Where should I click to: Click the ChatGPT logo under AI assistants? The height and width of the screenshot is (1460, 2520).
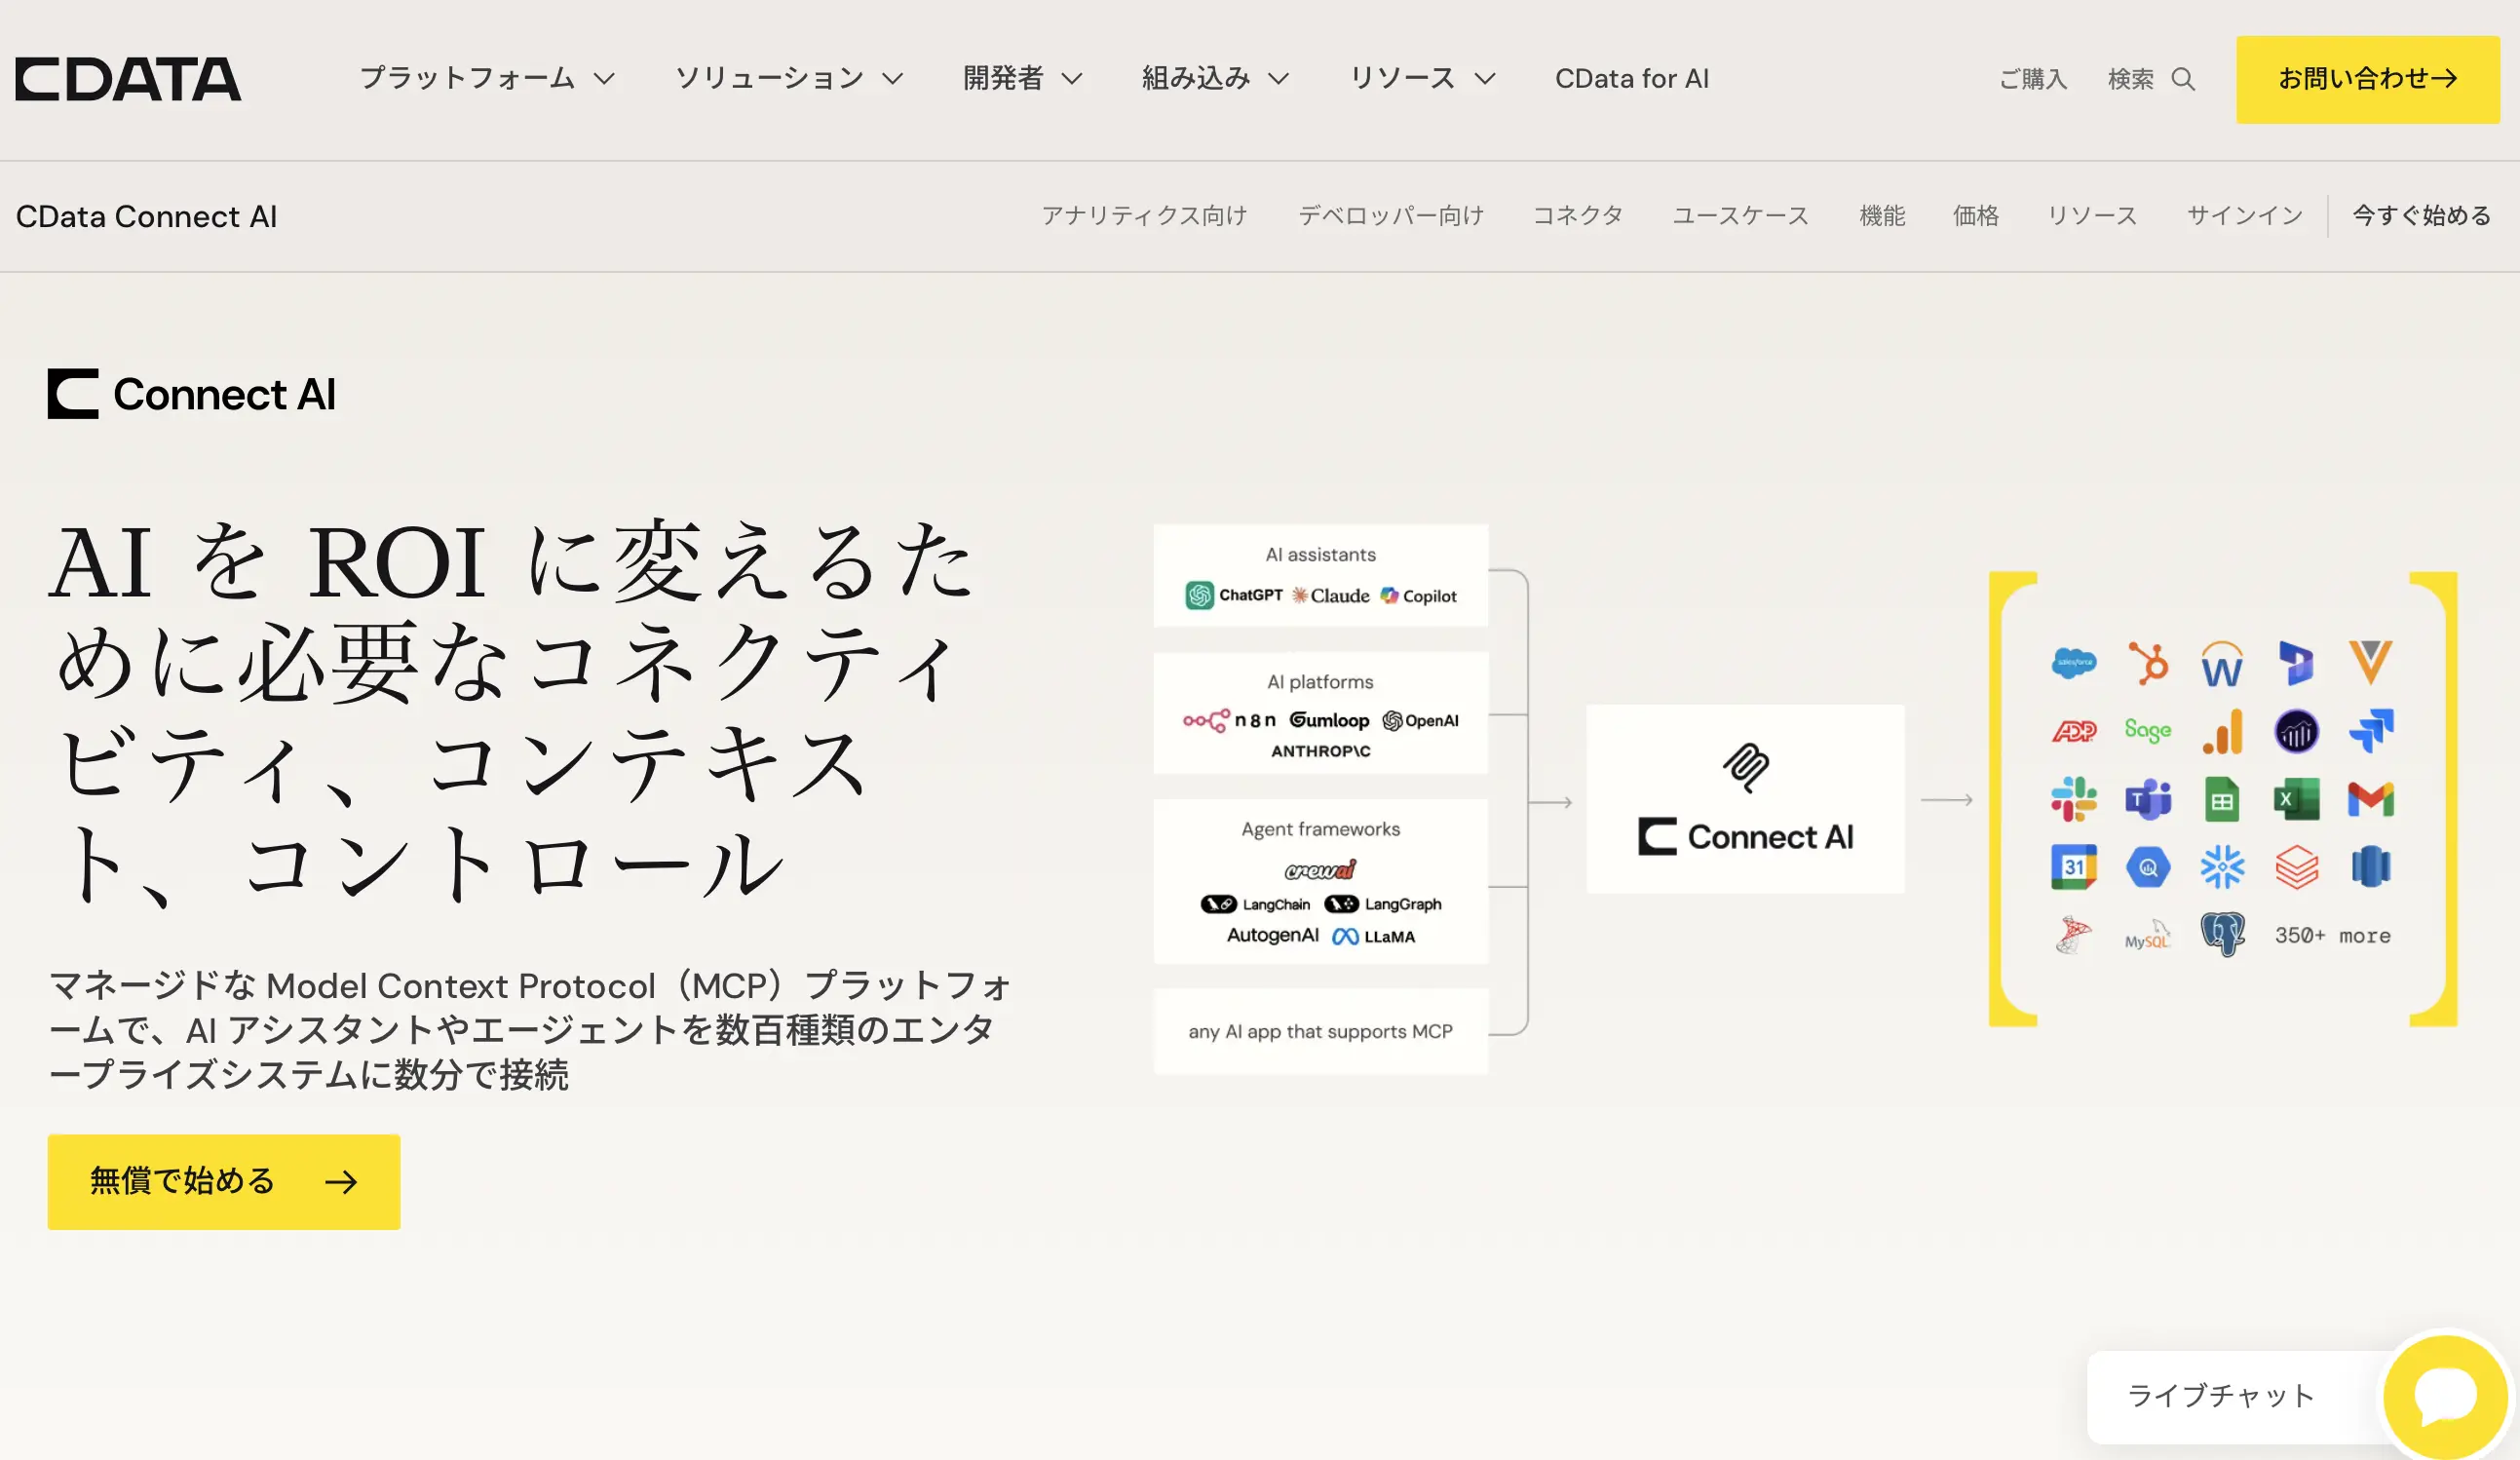(x=1233, y=595)
